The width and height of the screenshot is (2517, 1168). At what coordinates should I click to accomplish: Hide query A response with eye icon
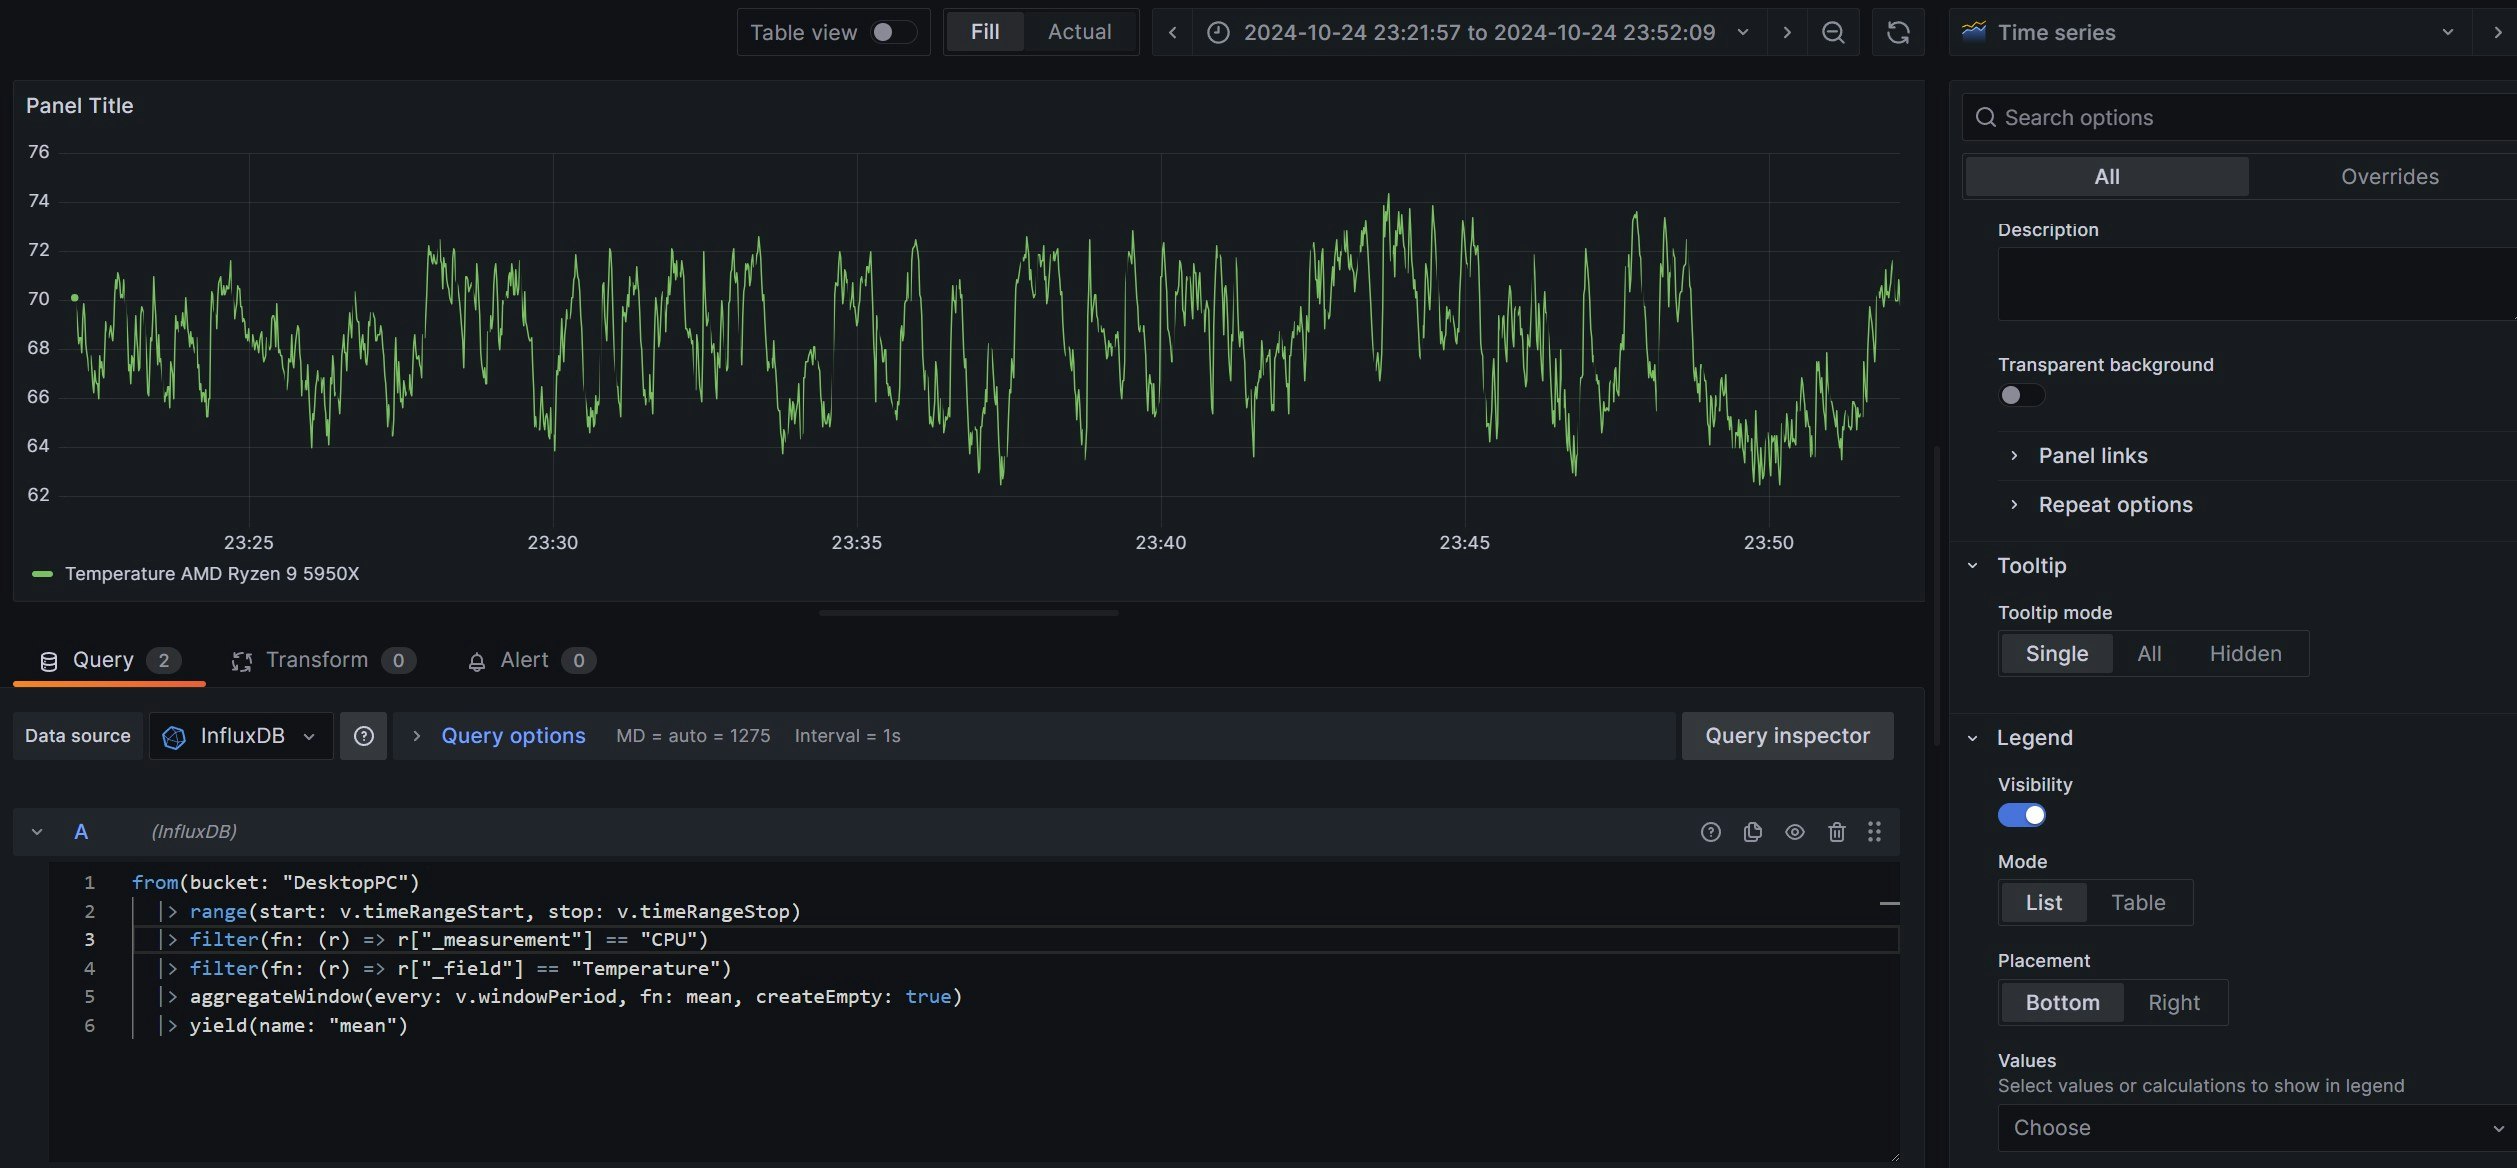coord(1794,832)
